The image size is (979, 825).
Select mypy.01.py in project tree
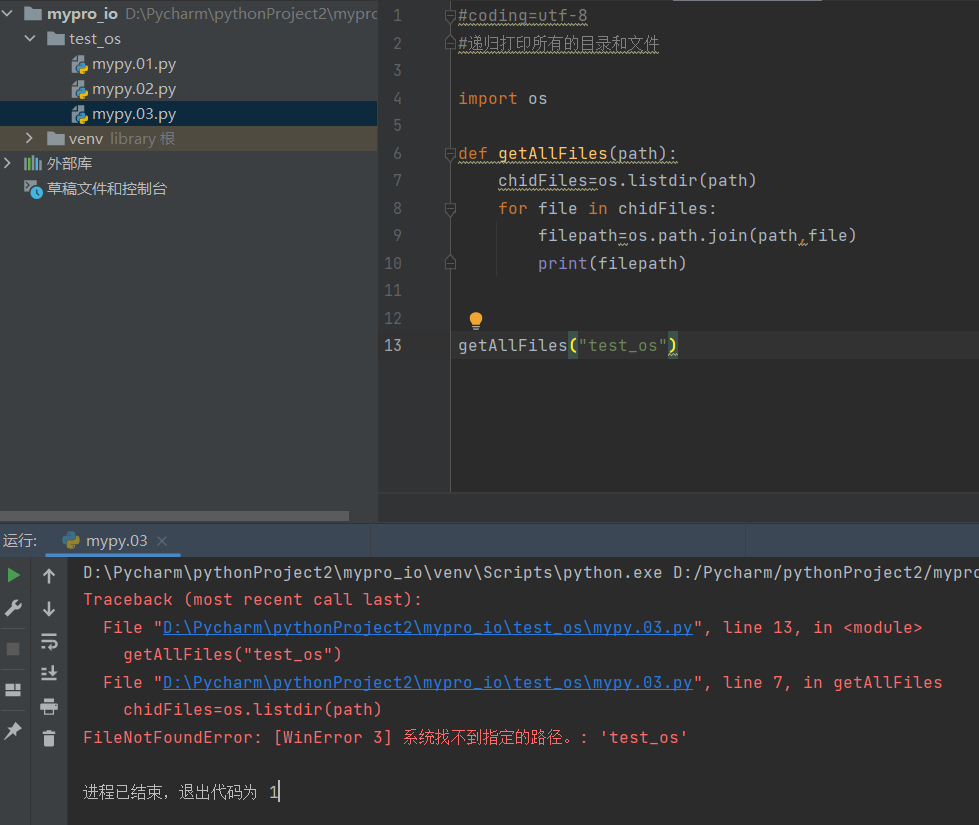[134, 64]
